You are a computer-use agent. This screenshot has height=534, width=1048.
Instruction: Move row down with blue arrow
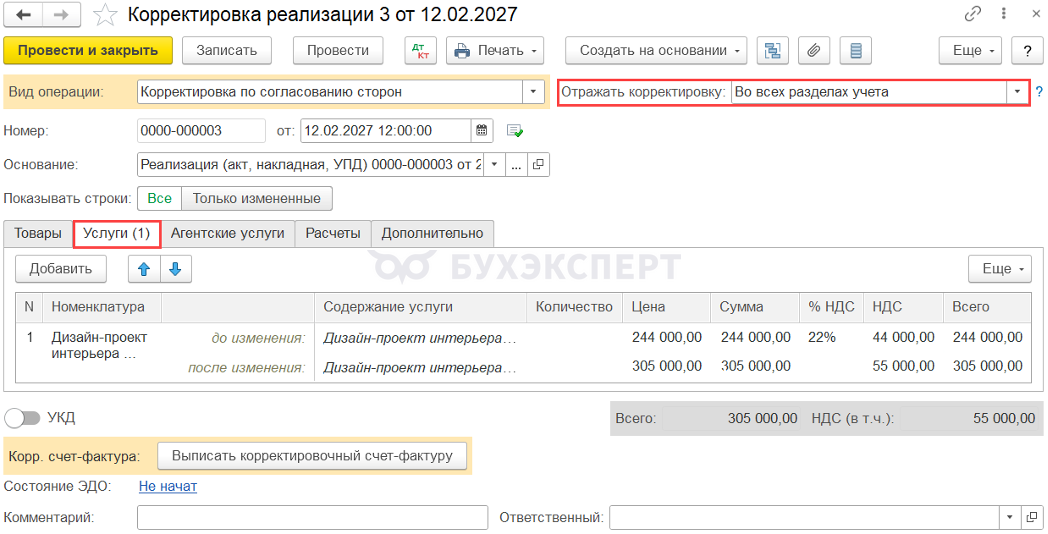pos(176,269)
